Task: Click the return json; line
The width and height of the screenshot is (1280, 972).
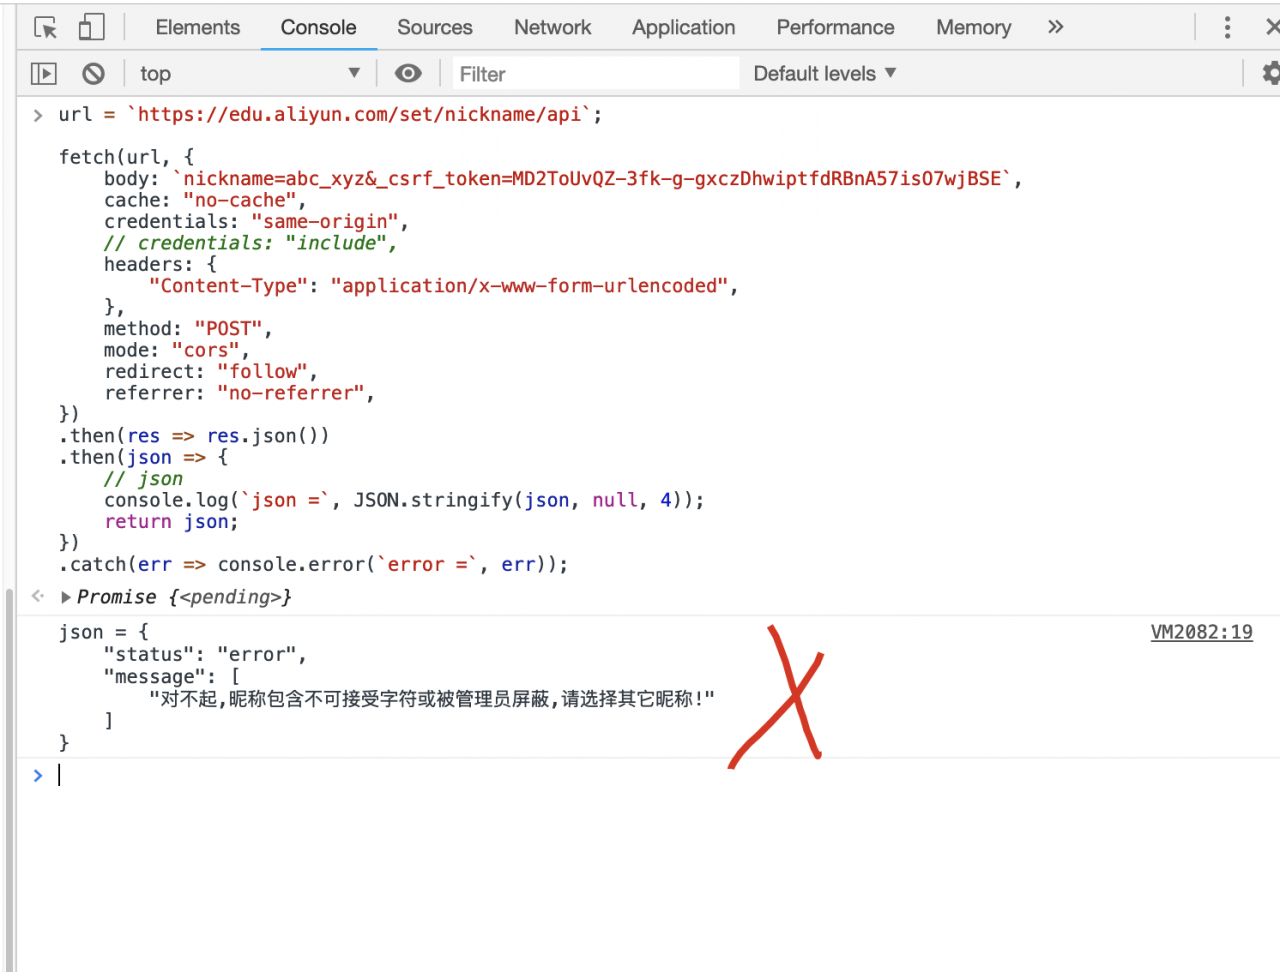Action: [x=171, y=522]
